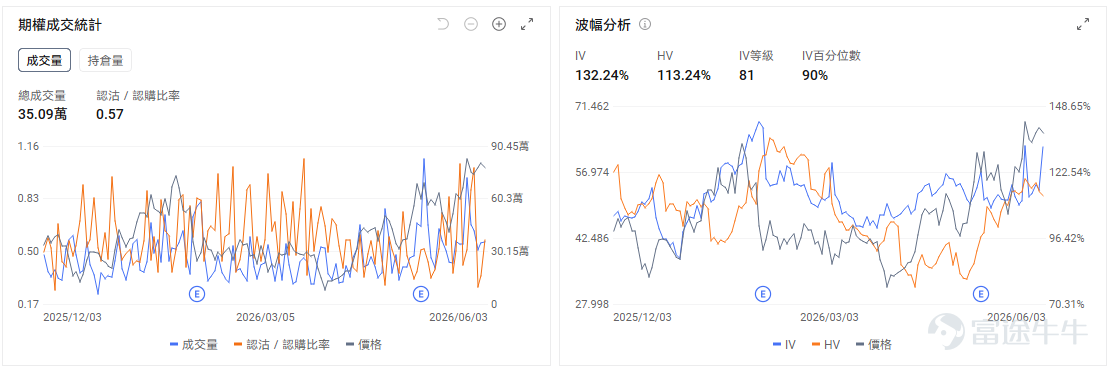The width and height of the screenshot is (1108, 368).
Task: Click the total volume value 35.09萬
Action: click(x=43, y=114)
